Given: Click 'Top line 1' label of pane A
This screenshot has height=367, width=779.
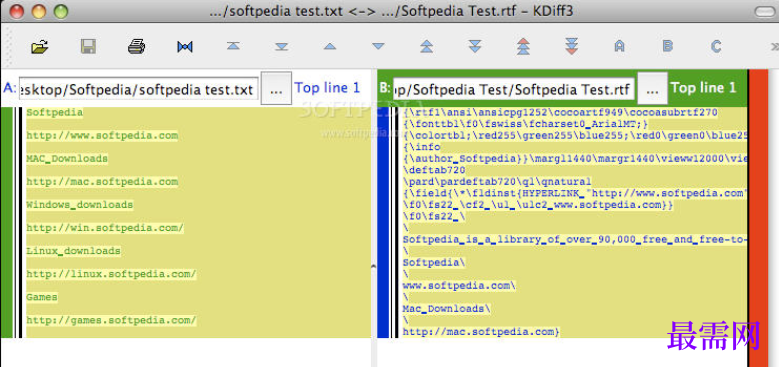Looking at the screenshot, I should tap(327, 88).
